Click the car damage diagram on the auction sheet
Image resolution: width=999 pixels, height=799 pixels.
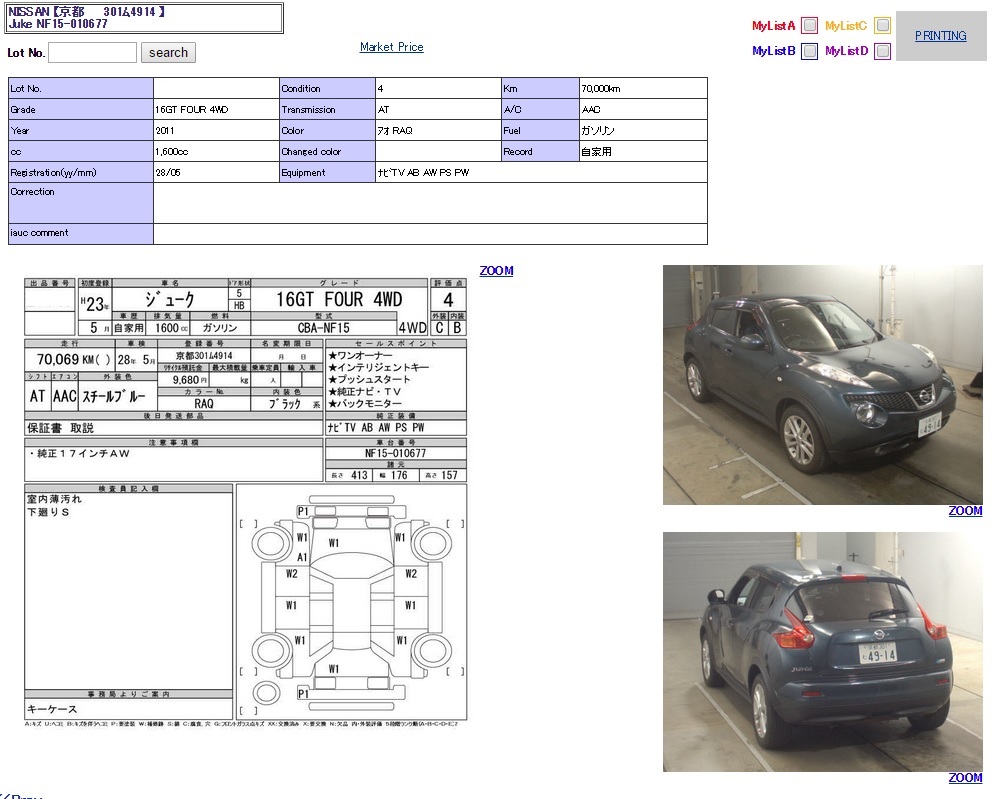pyautogui.click(x=351, y=603)
